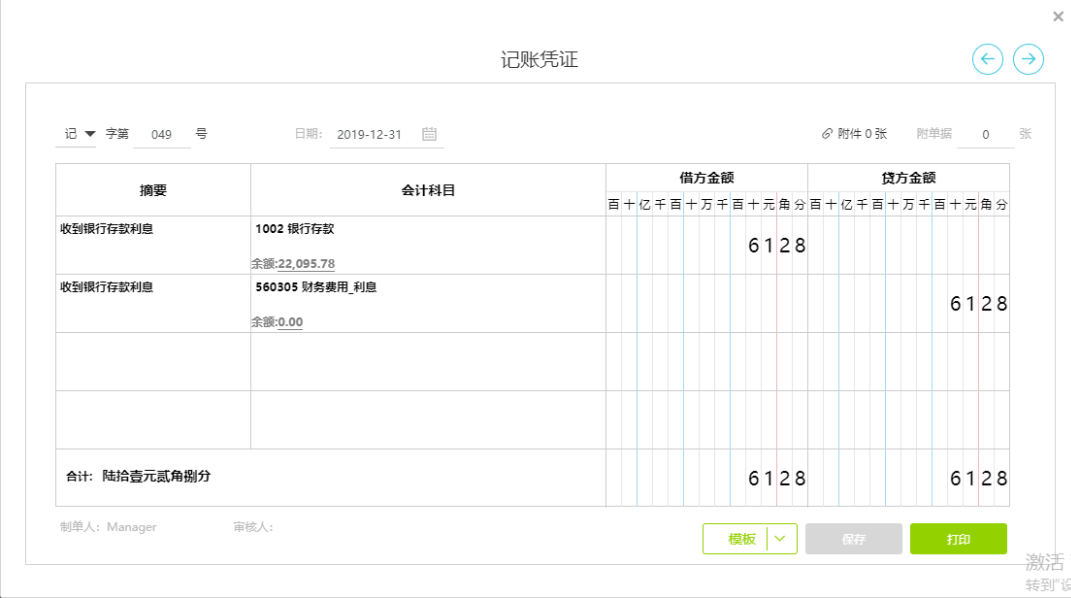Viewport: 1071px width, 598px height.
Task: Edit 附单据 count field
Action: [986, 134]
